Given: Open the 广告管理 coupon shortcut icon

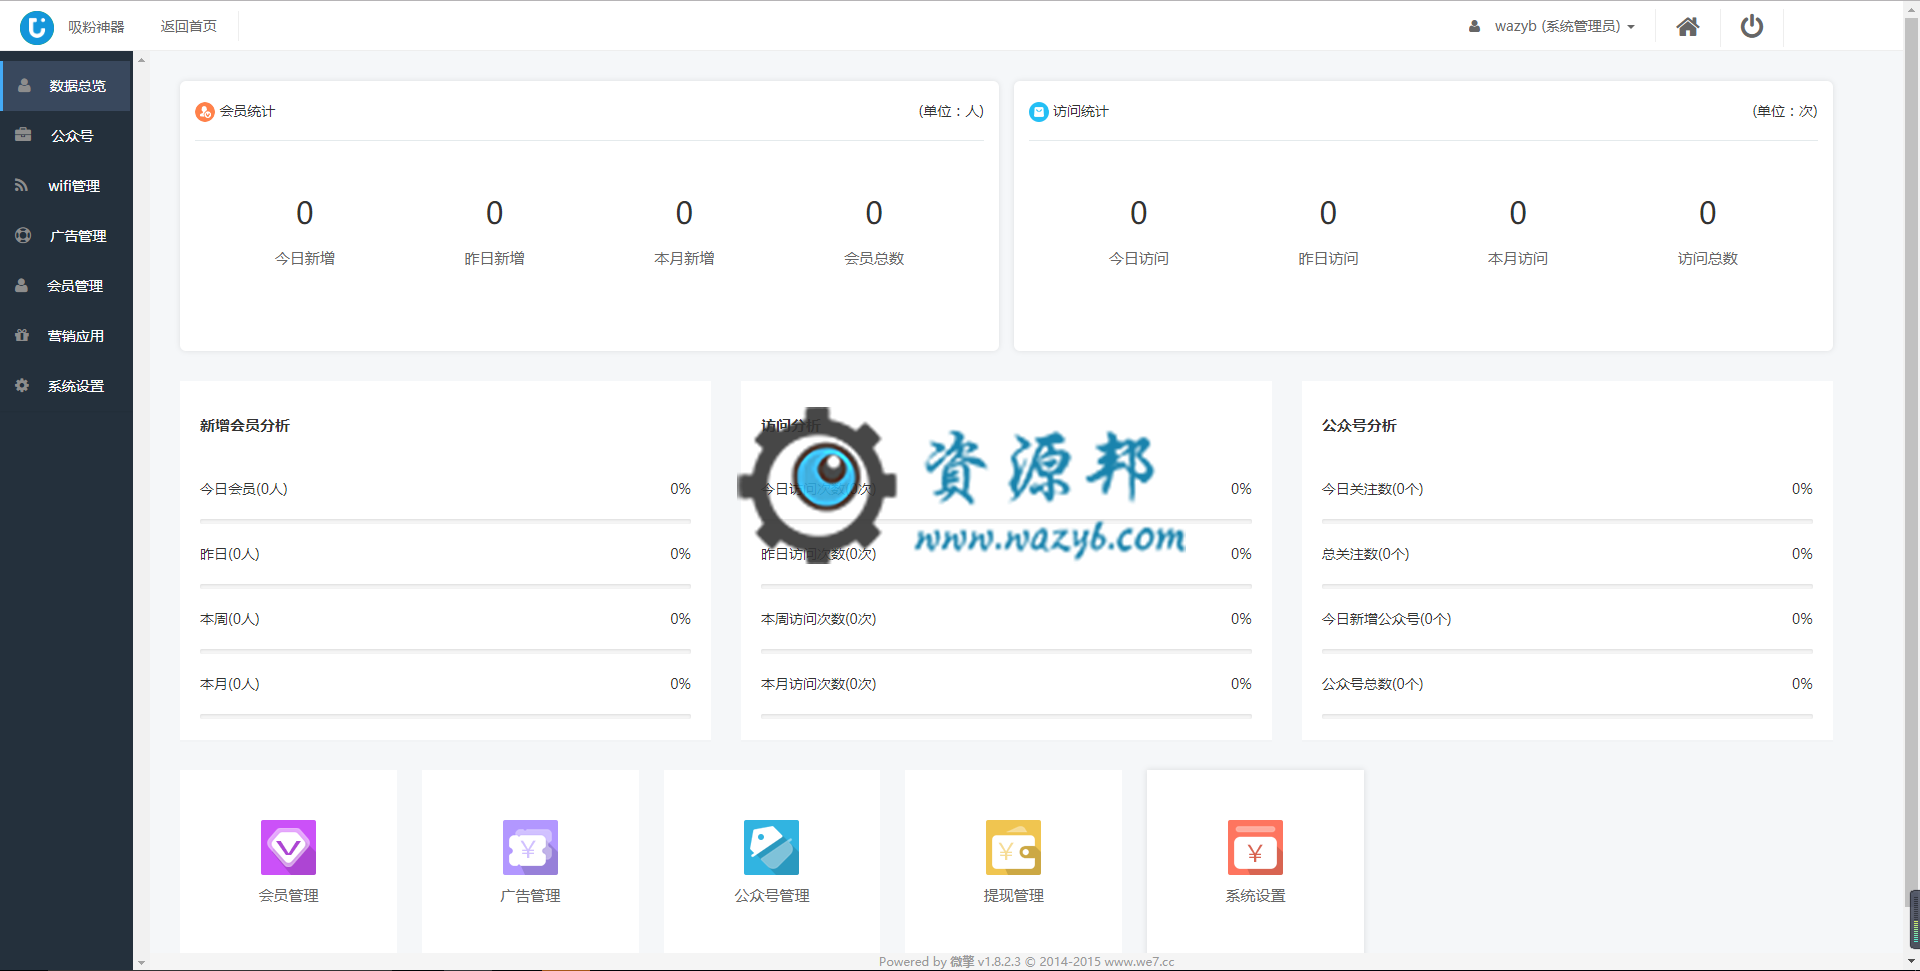Looking at the screenshot, I should tap(530, 847).
